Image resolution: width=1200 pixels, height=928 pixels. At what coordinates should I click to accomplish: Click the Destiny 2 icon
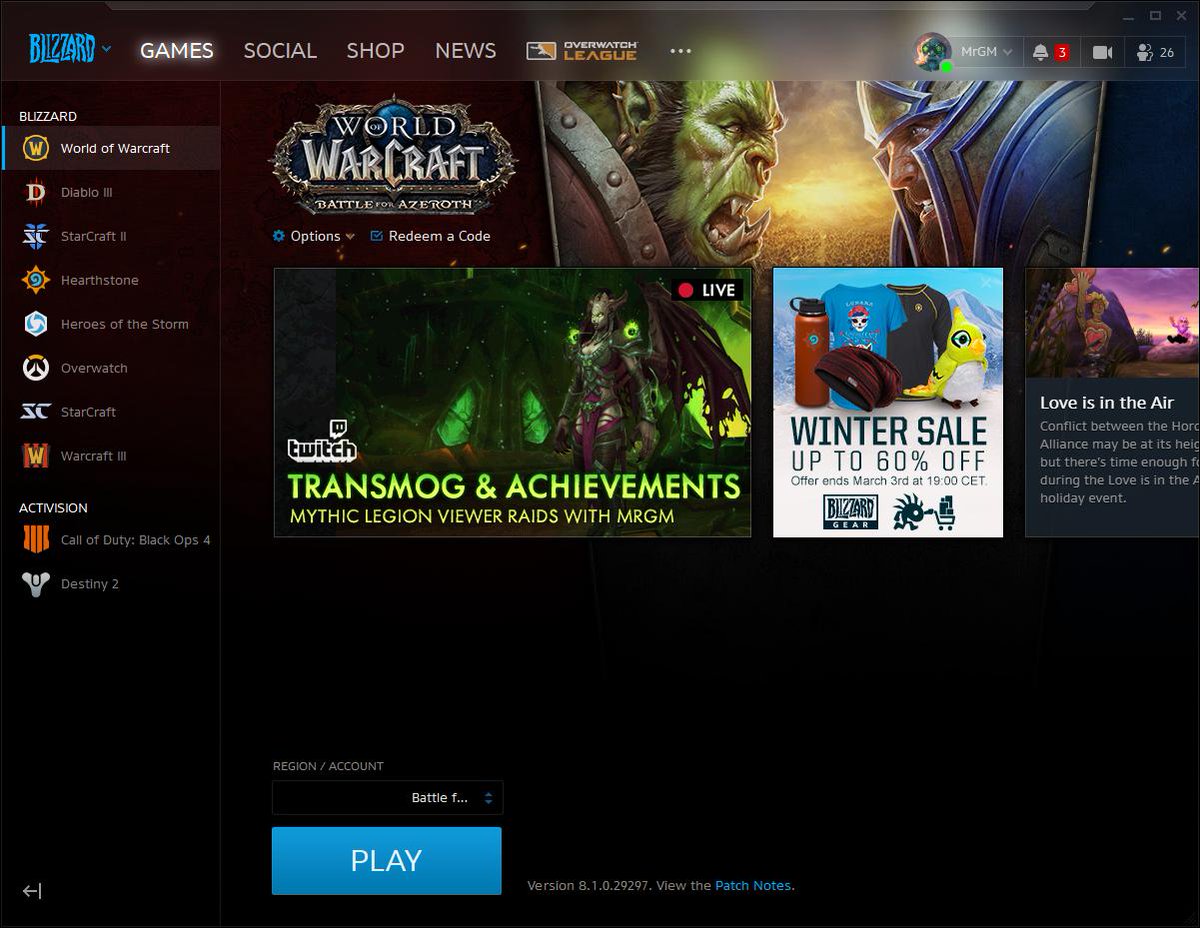[36, 584]
